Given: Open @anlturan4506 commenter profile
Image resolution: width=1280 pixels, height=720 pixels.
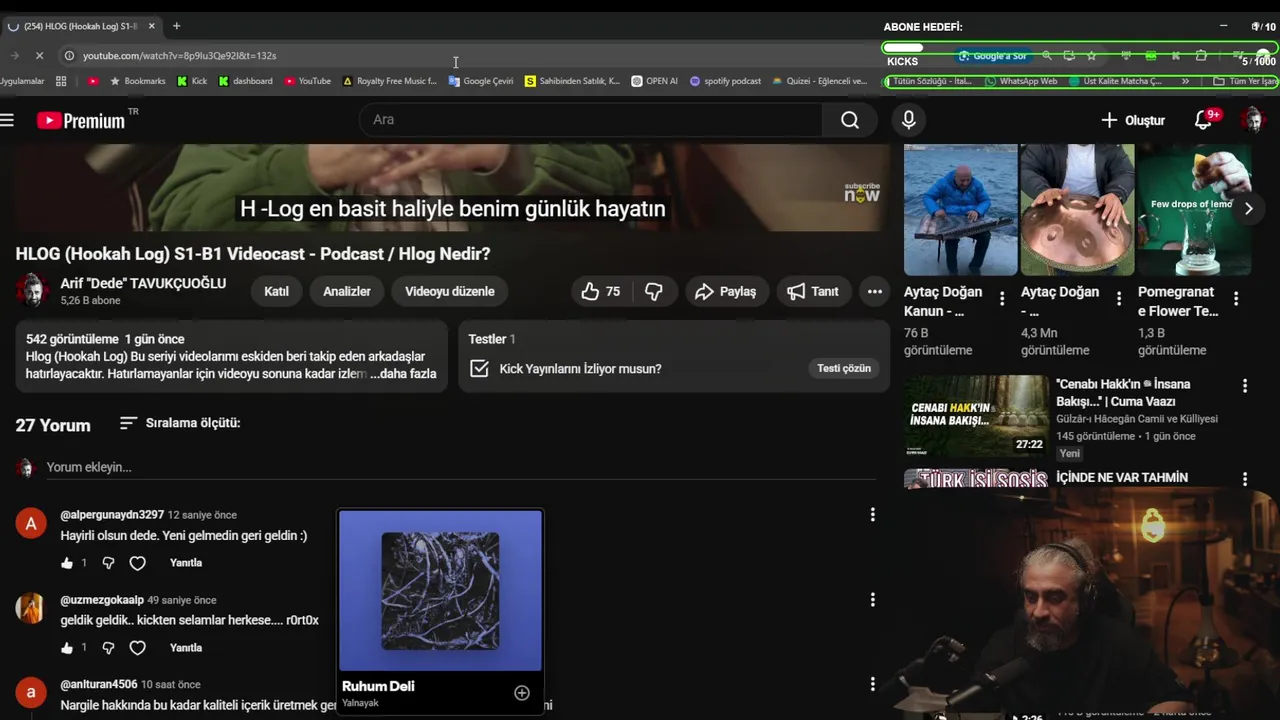Looking at the screenshot, I should 99,685.
